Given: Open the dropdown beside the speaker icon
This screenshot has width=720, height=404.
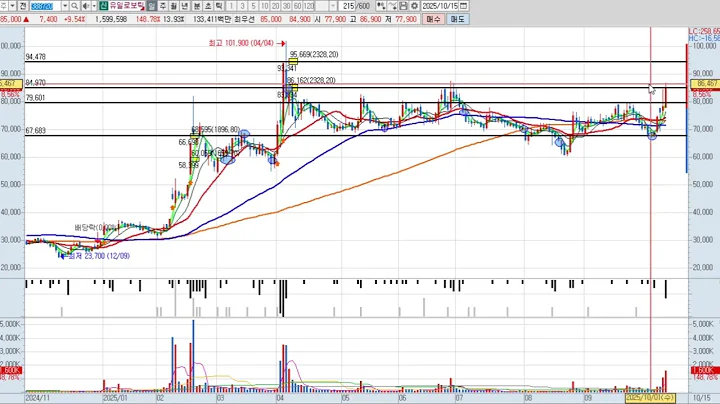Looking at the screenshot, I should pyautogui.click(x=94, y=6).
